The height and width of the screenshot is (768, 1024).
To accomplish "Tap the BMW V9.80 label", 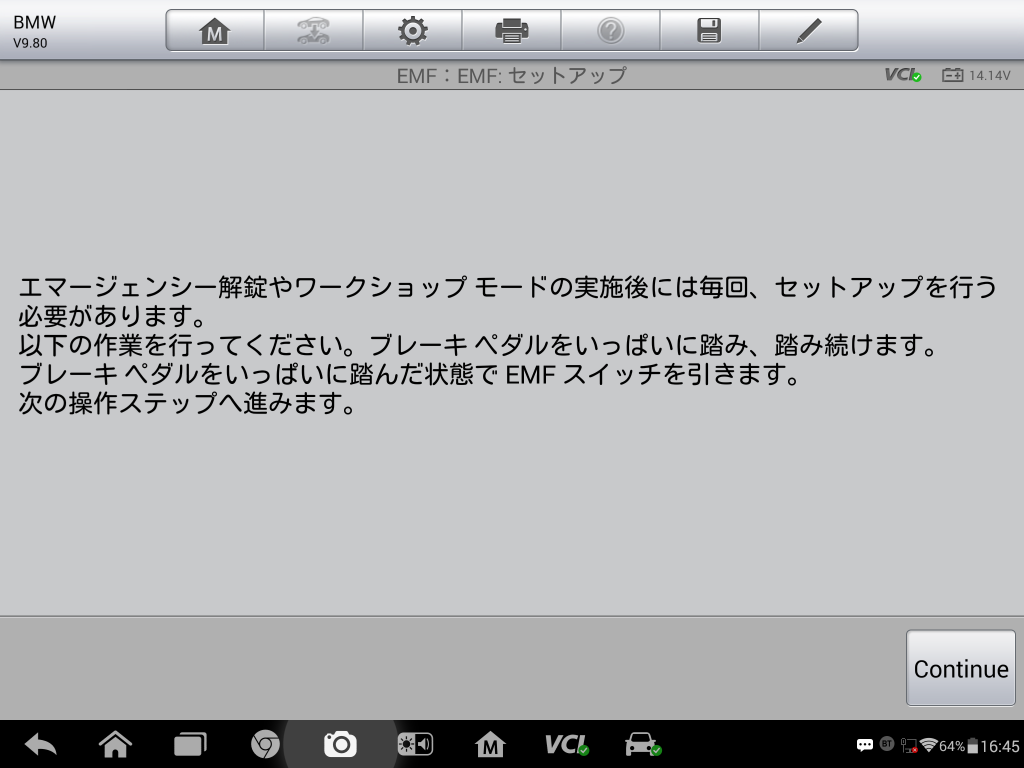I will (x=34, y=31).
